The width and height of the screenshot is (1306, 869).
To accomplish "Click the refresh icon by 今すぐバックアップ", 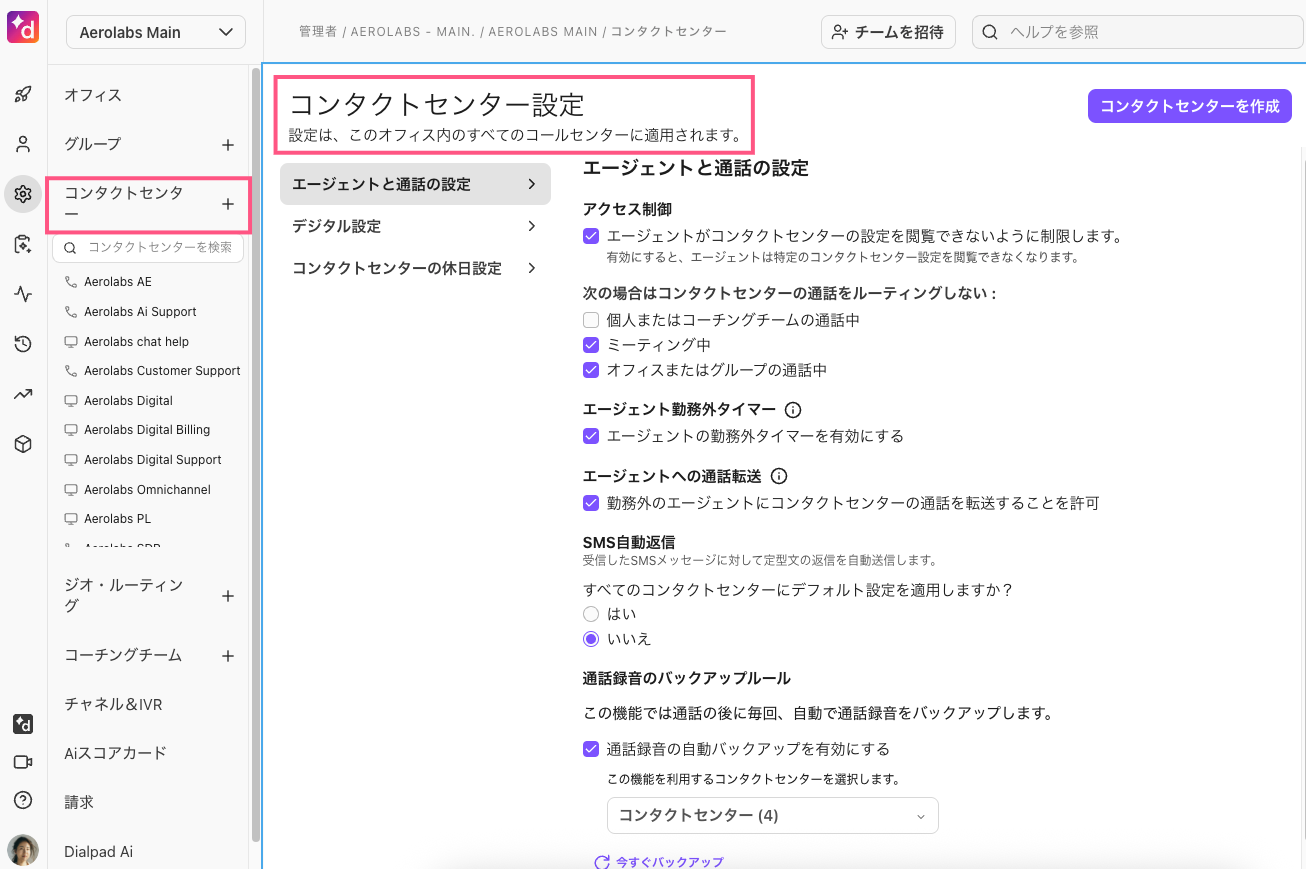I will click(602, 862).
